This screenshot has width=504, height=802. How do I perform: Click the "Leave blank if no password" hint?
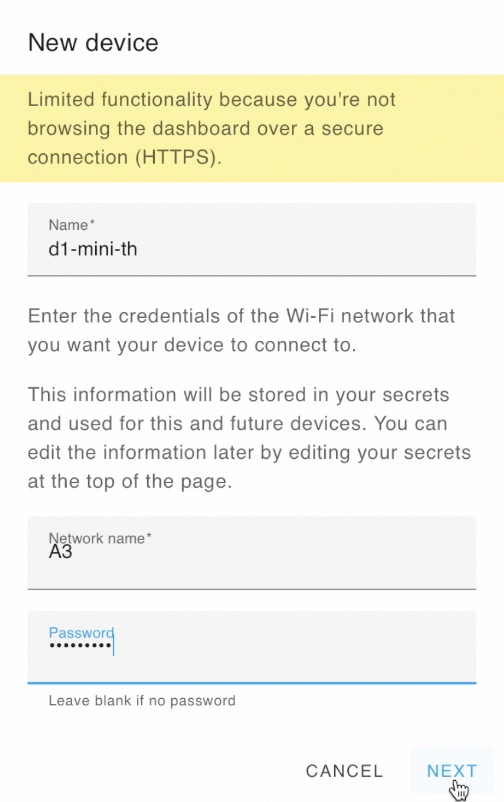[142, 701]
